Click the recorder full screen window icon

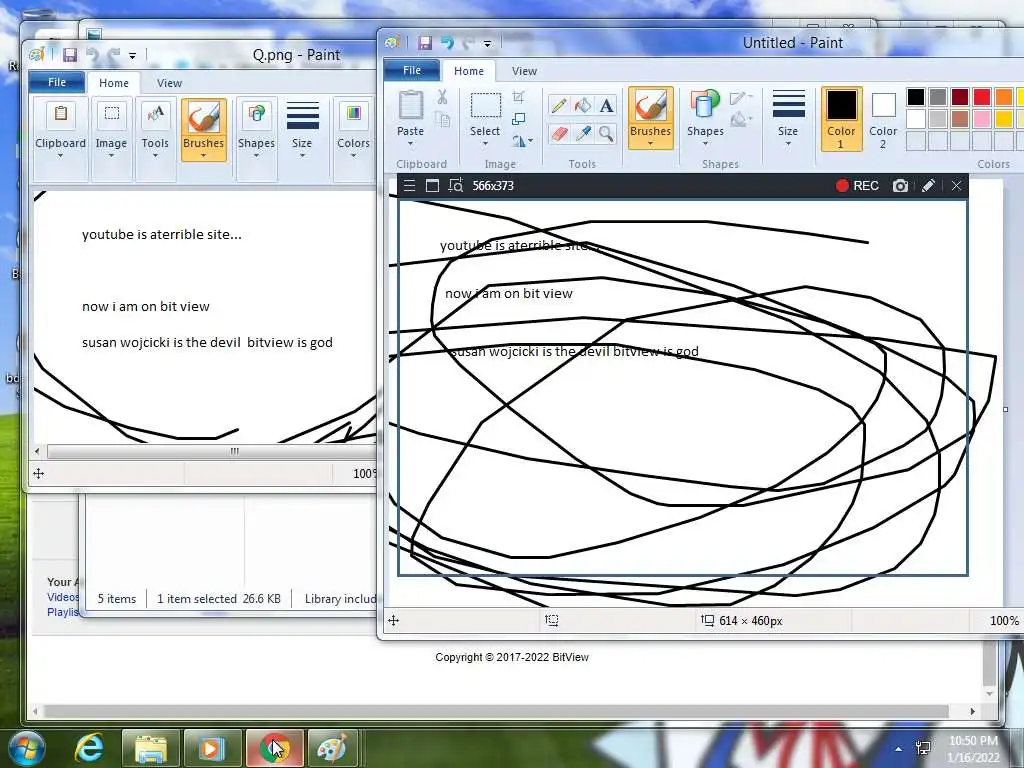click(432, 185)
